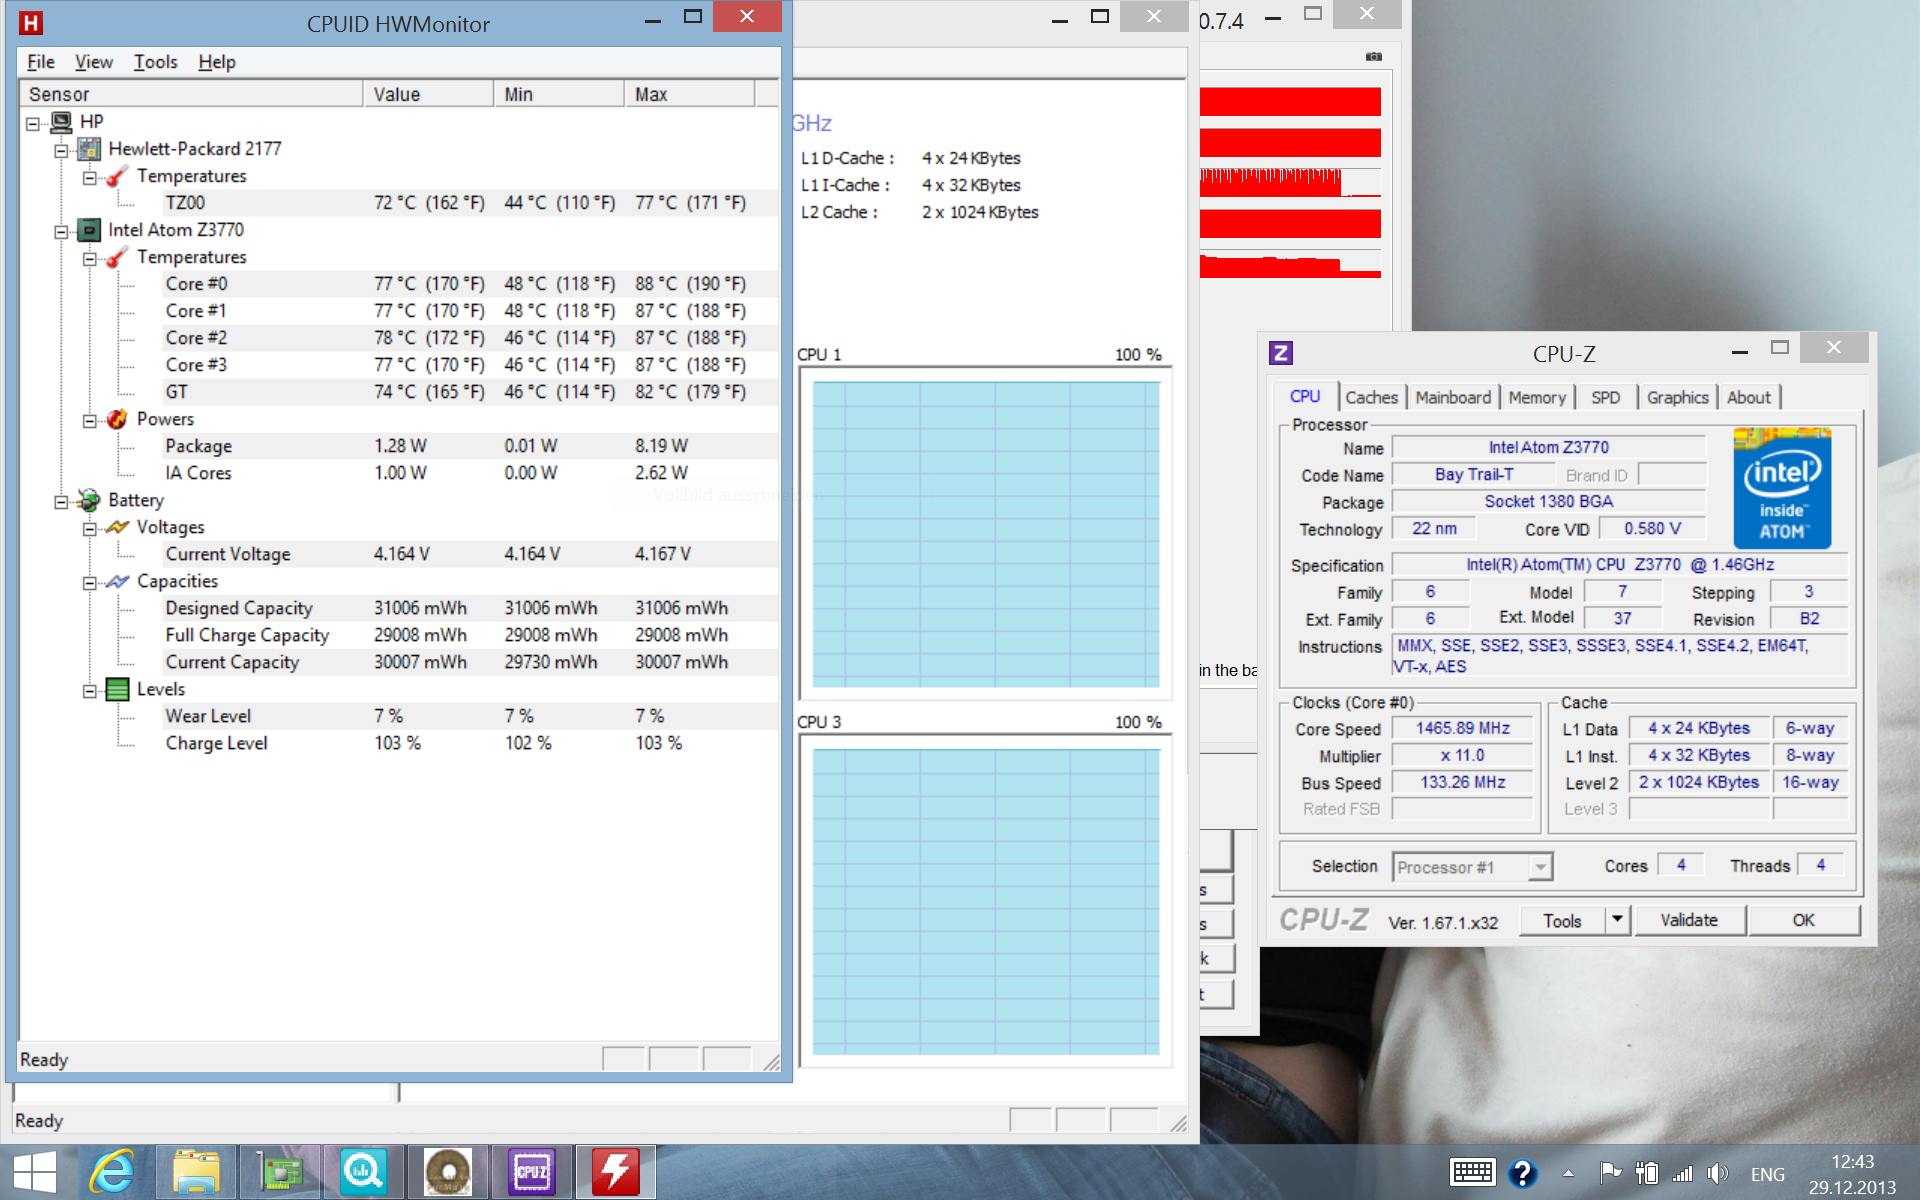Open the Help menu in HWMonitor
This screenshot has width=1920, height=1200.
(217, 62)
